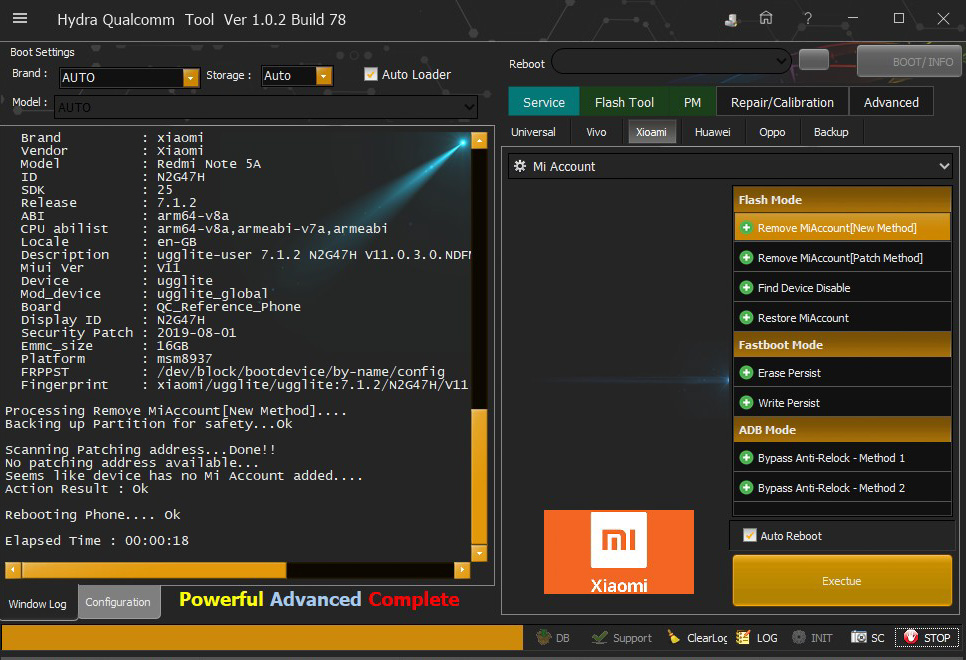This screenshot has width=966, height=660.
Task: Switch to Window Log tab
Action: tap(38, 604)
